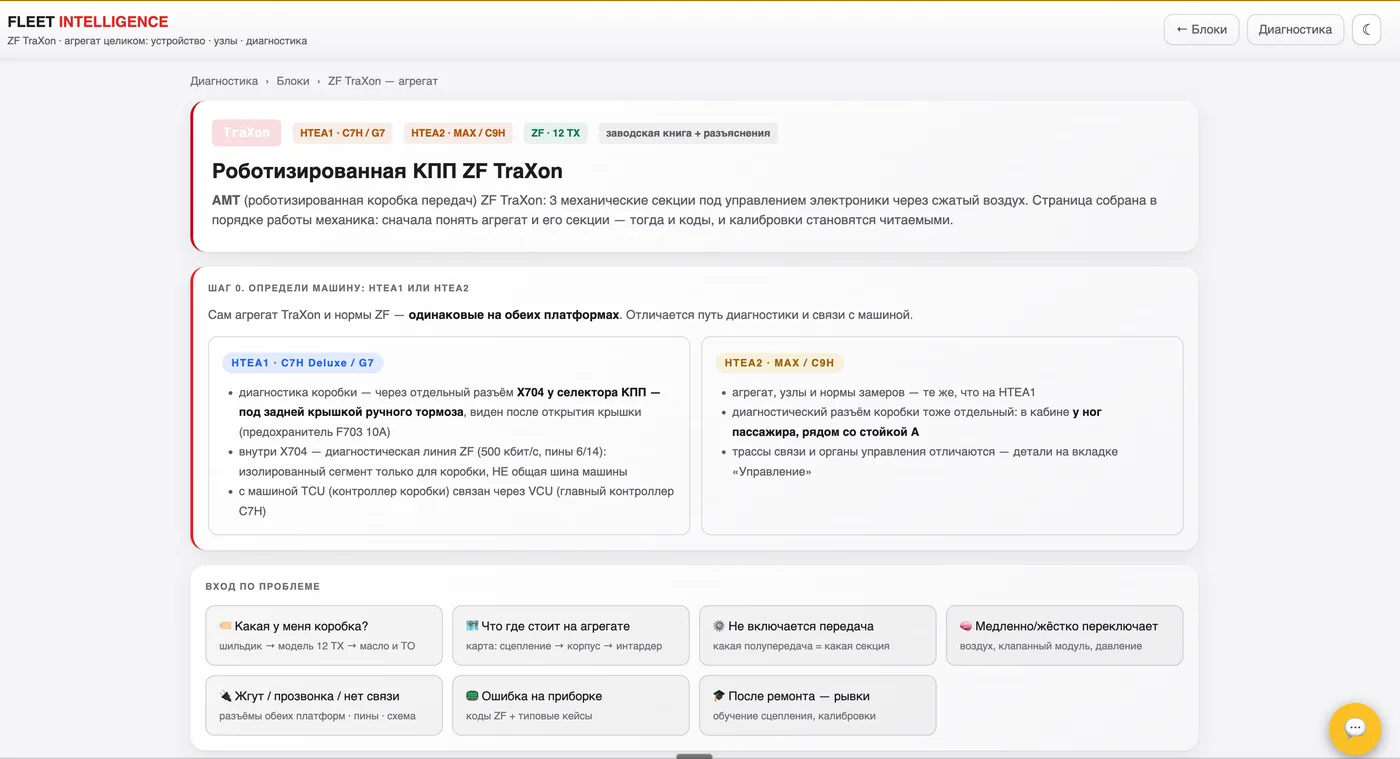
Task: Open 'После ремонта — рывки' card
Action: (817, 705)
